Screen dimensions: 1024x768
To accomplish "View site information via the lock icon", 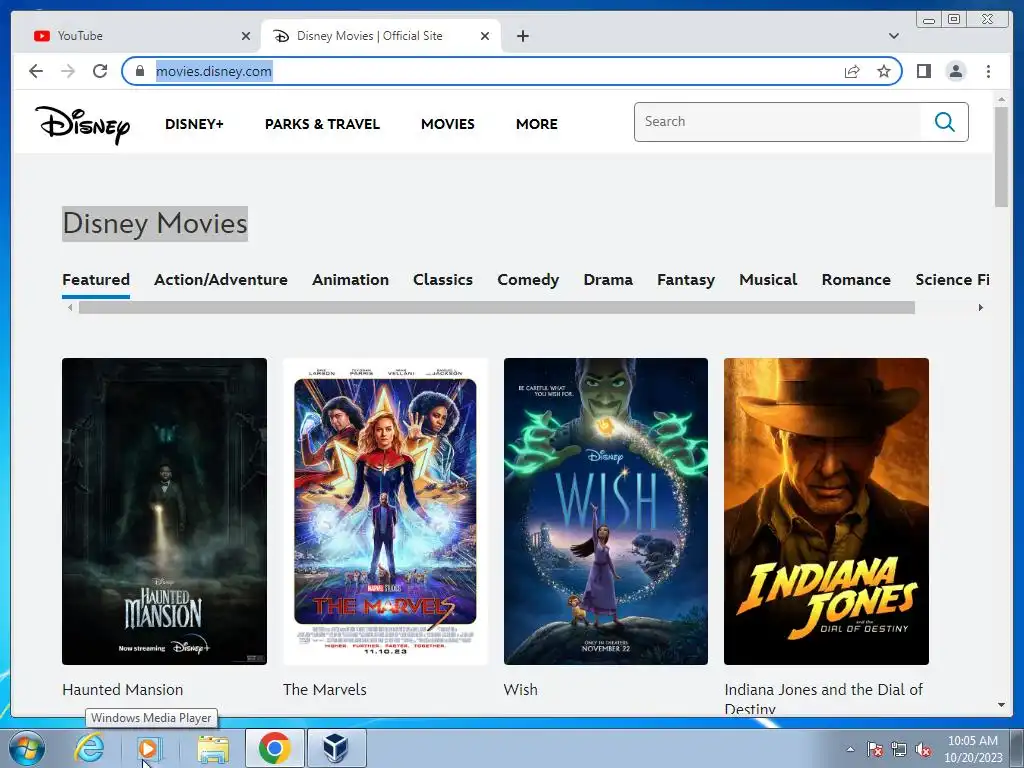I will (x=140, y=71).
